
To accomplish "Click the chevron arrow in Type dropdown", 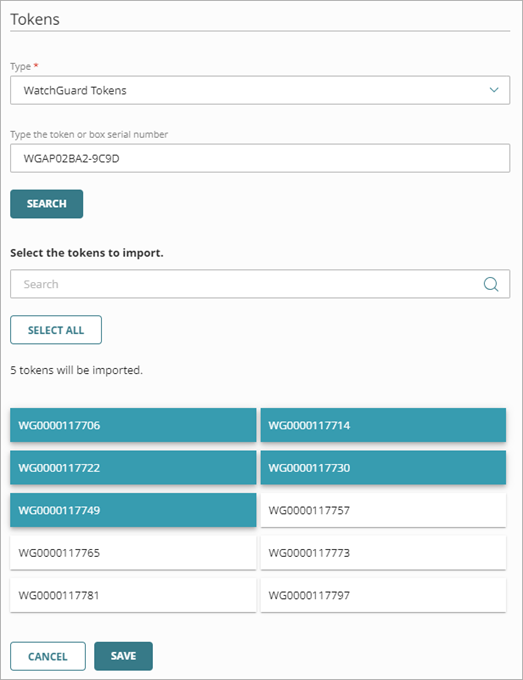I will tap(494, 90).
